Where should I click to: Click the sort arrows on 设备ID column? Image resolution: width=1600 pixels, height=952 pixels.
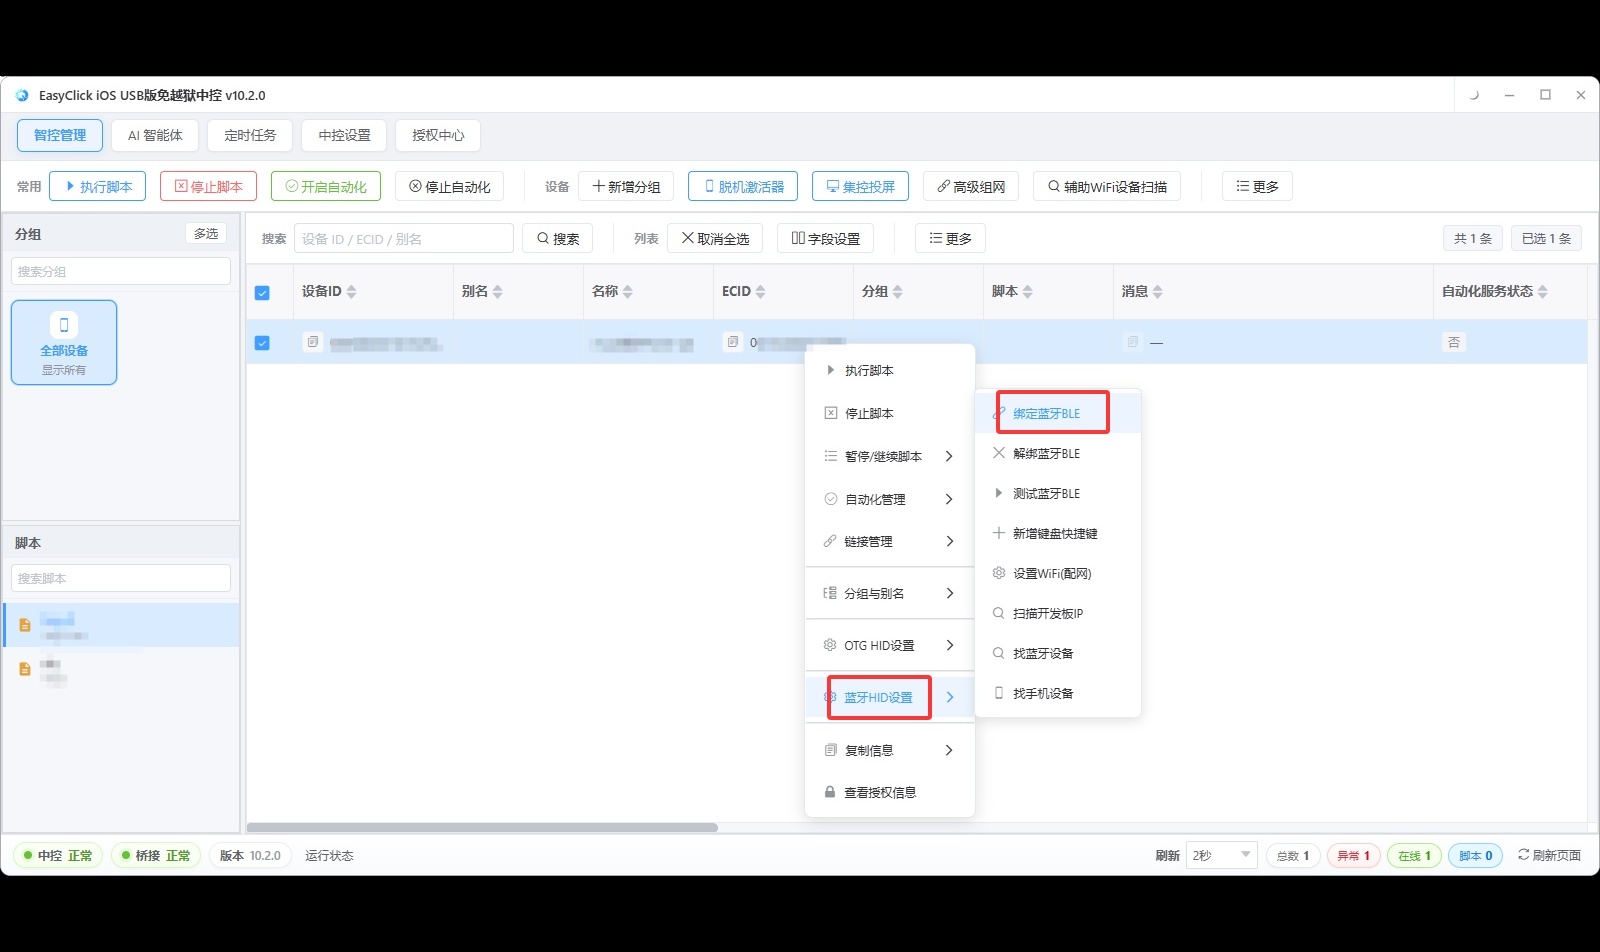tap(351, 292)
